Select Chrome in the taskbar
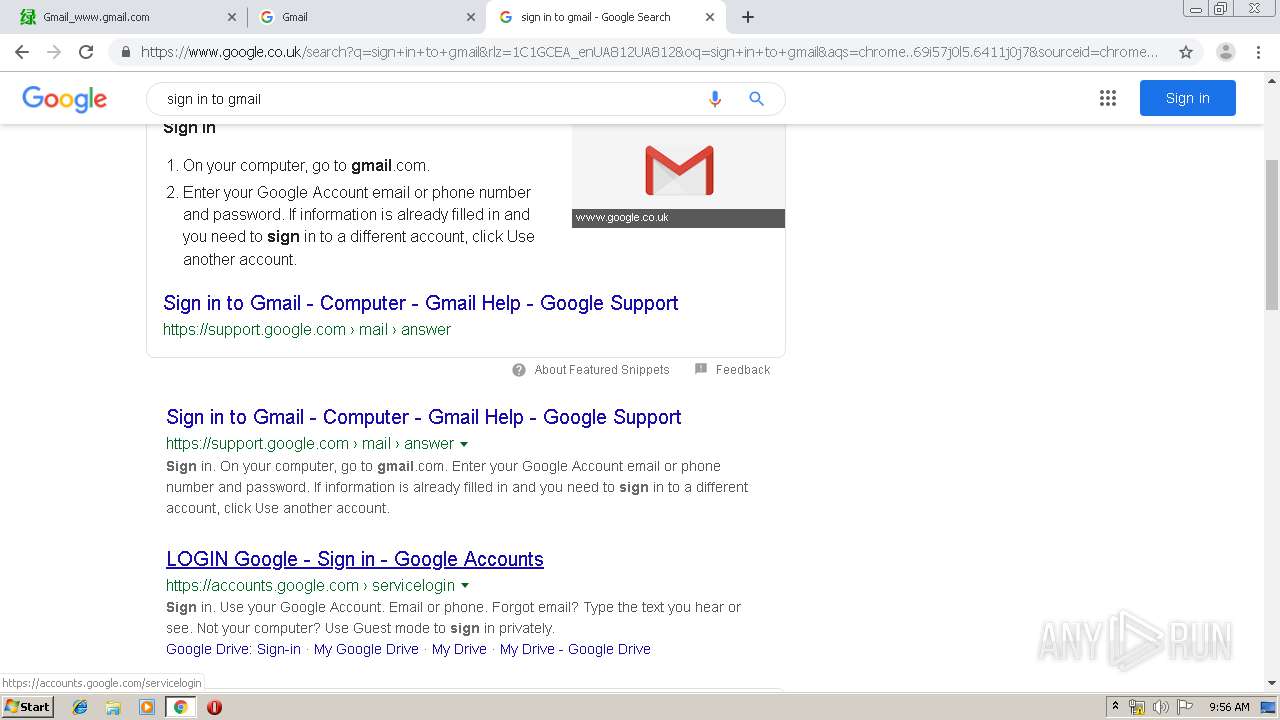 point(180,707)
